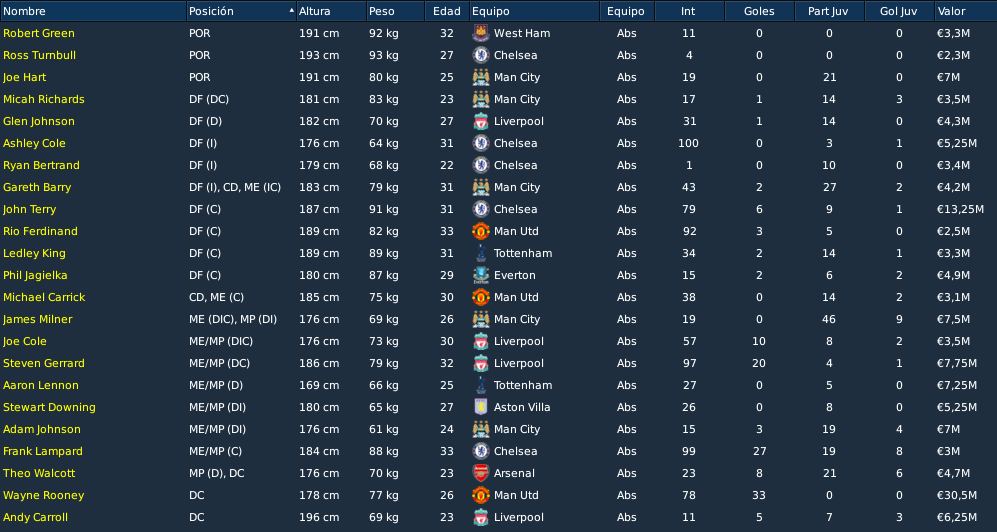Open player Robert Green

pyautogui.click(x=39, y=33)
